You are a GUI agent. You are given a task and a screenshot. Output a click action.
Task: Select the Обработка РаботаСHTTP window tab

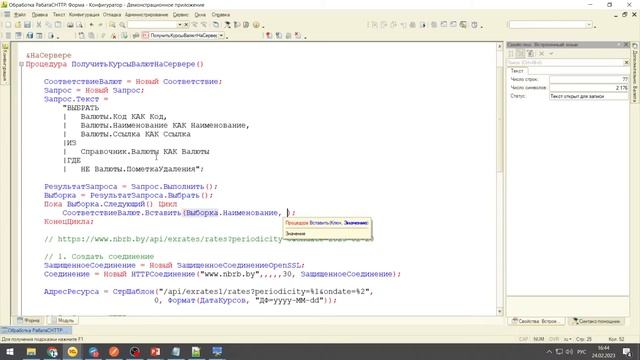pyautogui.click(x=36, y=330)
